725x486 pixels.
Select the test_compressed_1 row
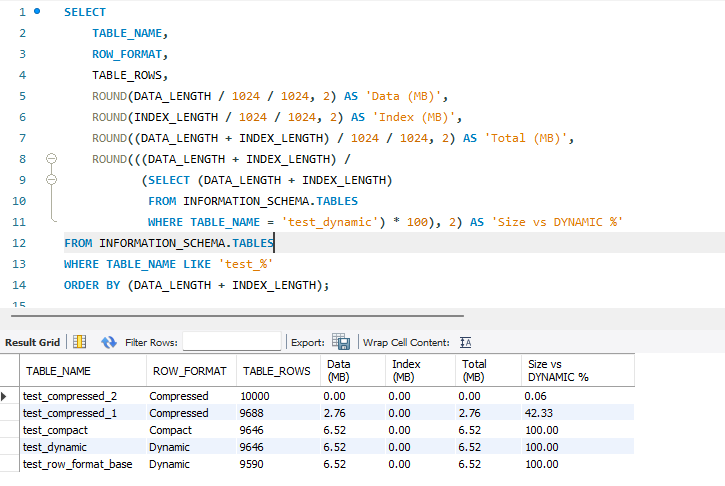coord(70,412)
